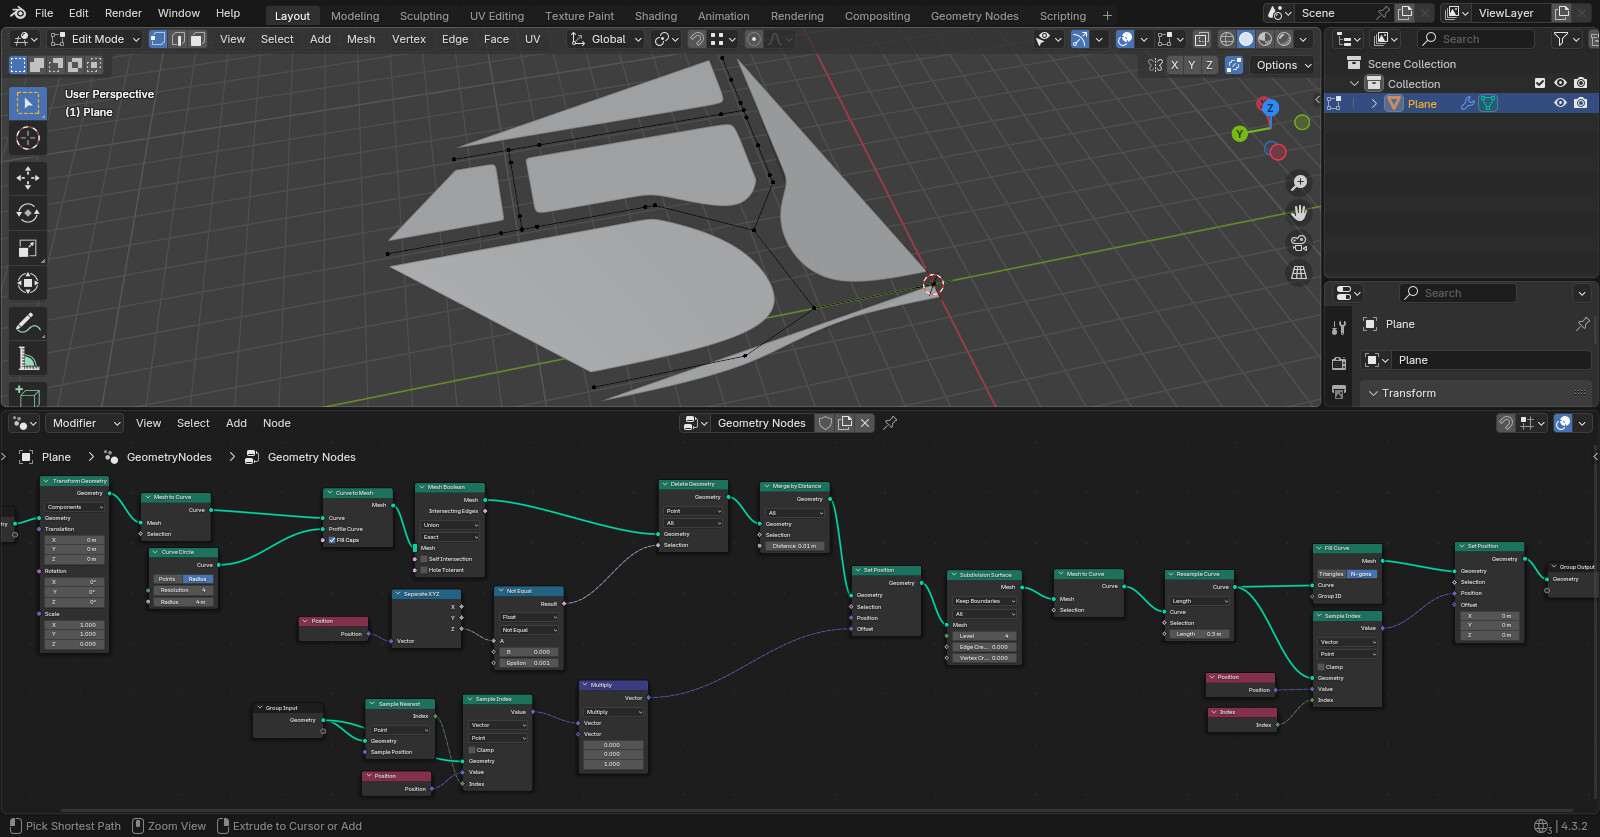Image resolution: width=1600 pixels, height=837 pixels.
Task: Open the viewport Options dropdown
Action: click(x=1284, y=65)
